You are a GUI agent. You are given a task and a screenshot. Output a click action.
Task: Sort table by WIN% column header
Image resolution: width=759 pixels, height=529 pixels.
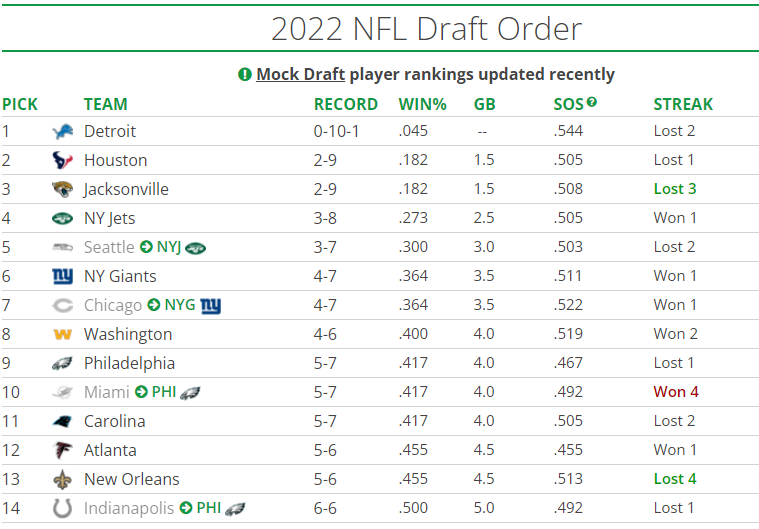[x=422, y=104]
